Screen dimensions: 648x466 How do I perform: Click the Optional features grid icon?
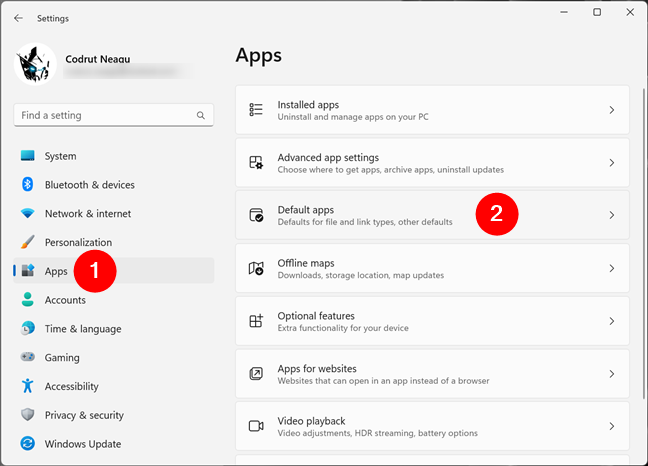pos(256,321)
